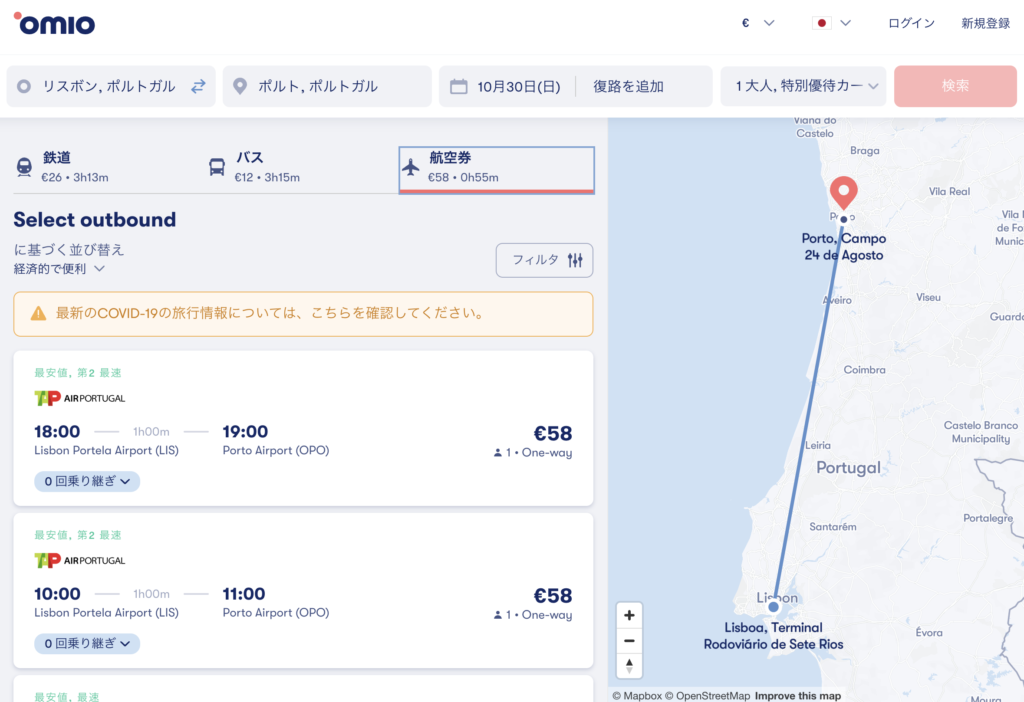Zoom out on the map
The image size is (1024, 702).
[629, 640]
